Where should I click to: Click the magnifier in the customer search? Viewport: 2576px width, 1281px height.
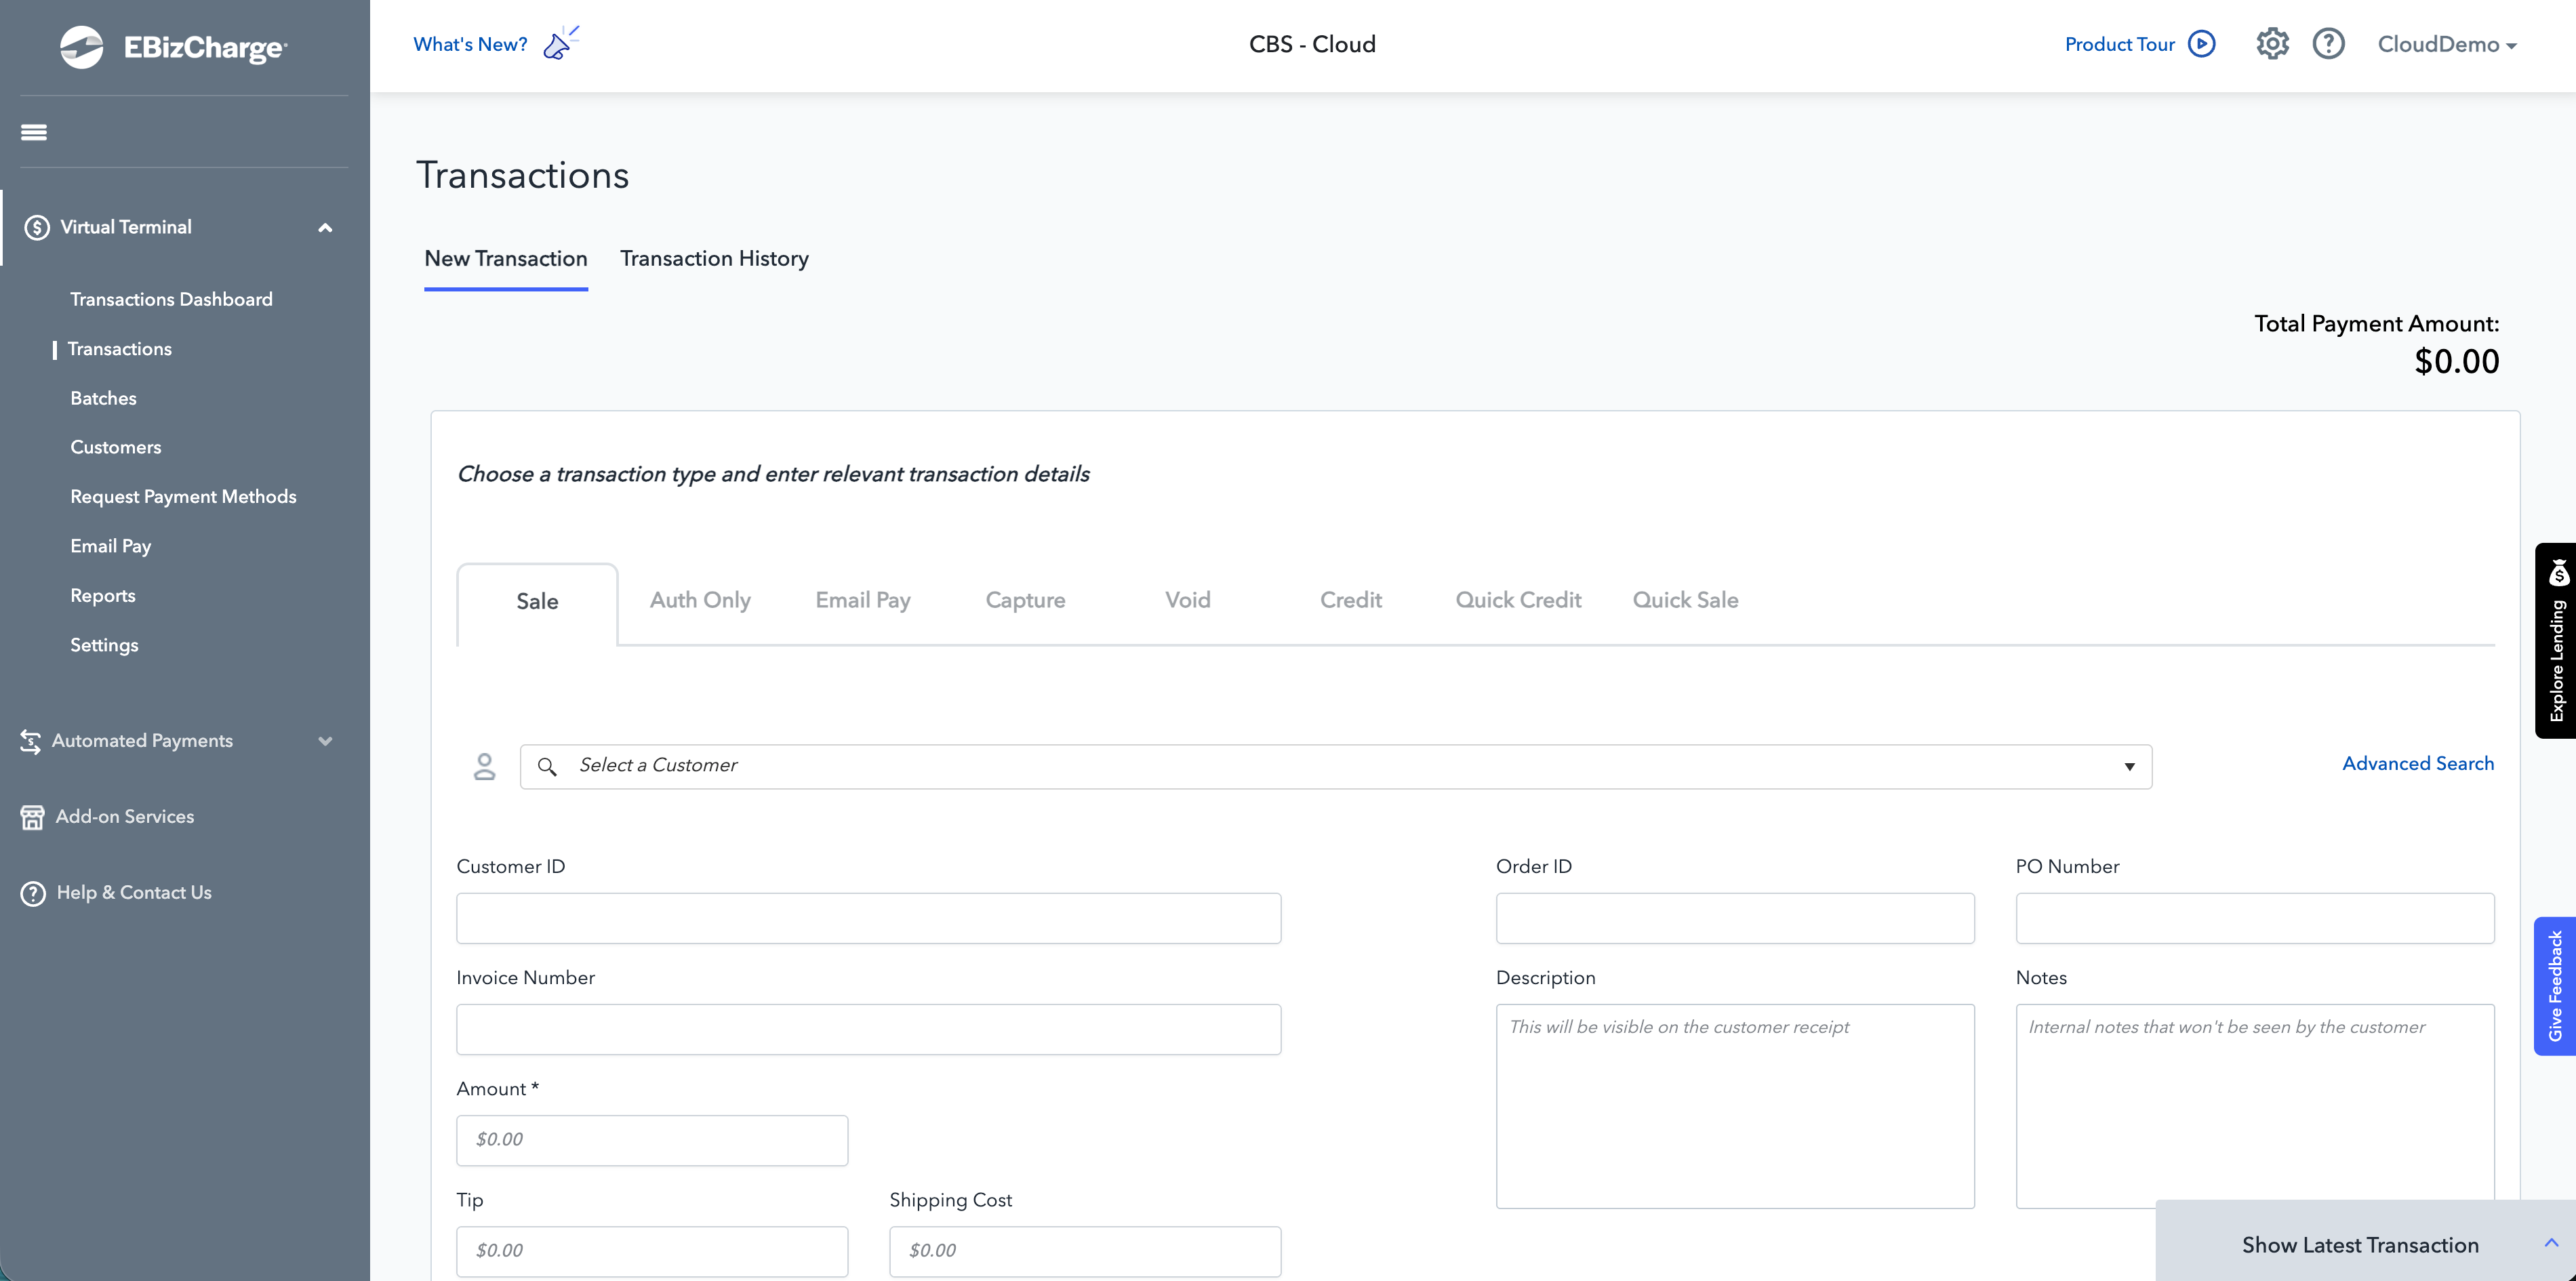pos(547,766)
